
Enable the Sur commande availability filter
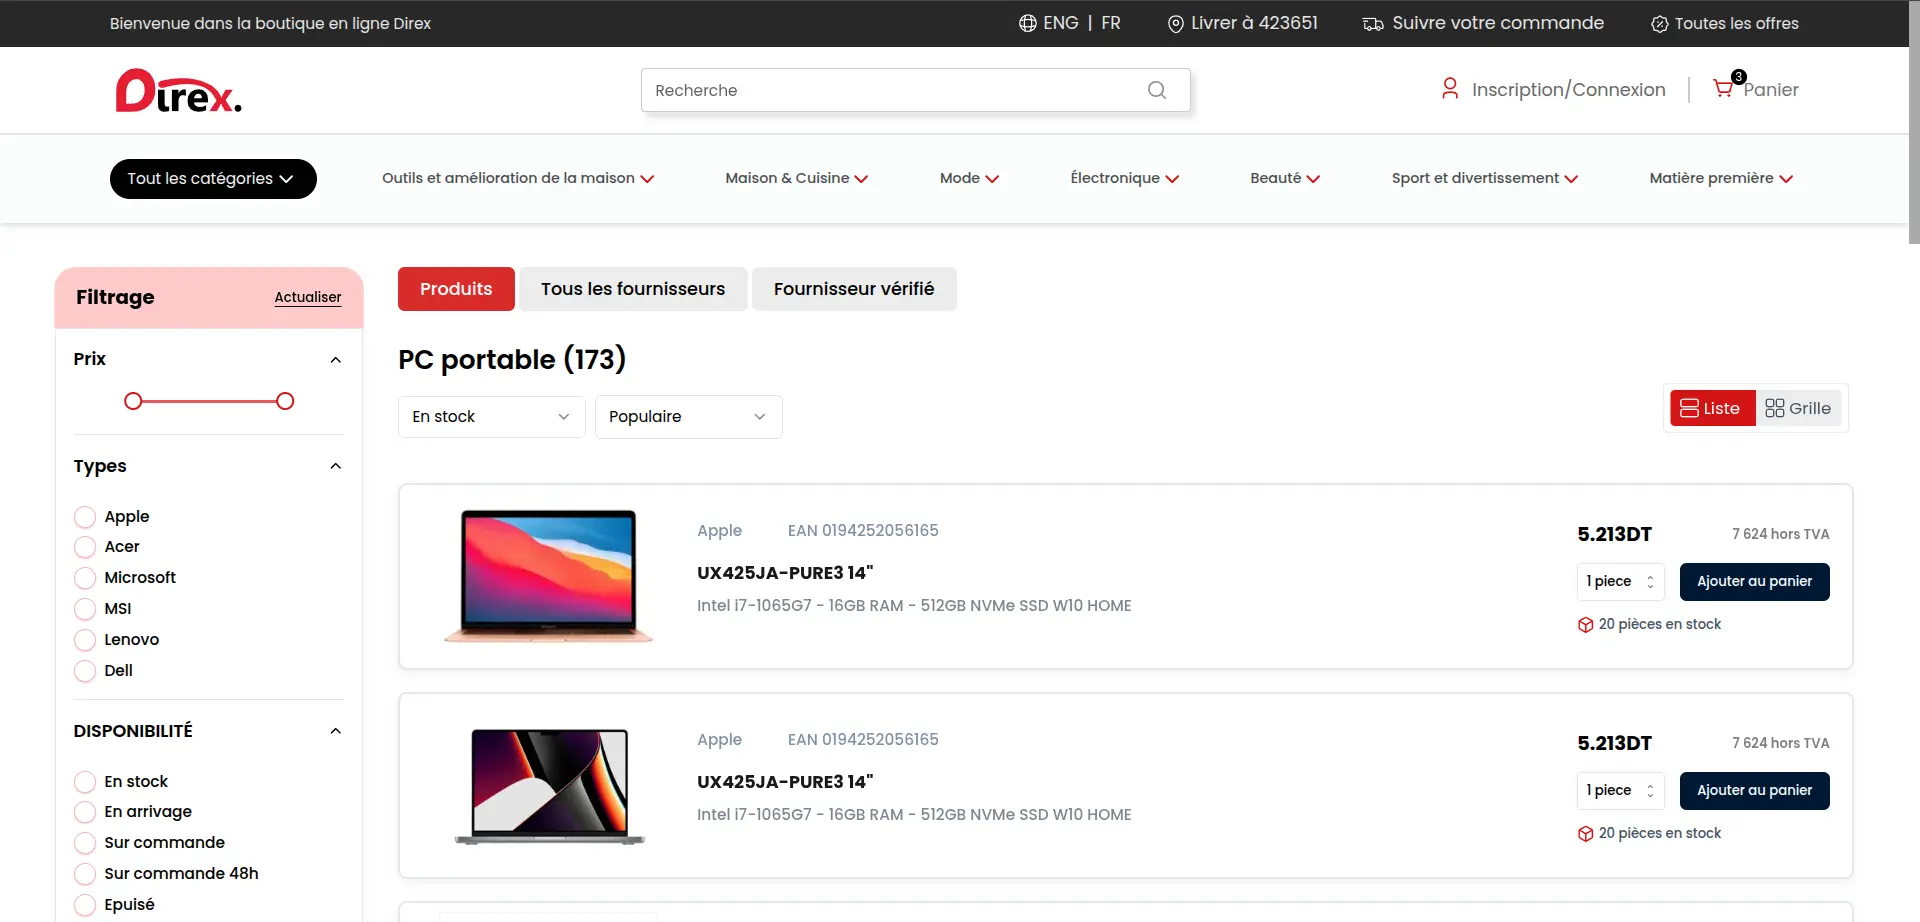click(x=85, y=843)
